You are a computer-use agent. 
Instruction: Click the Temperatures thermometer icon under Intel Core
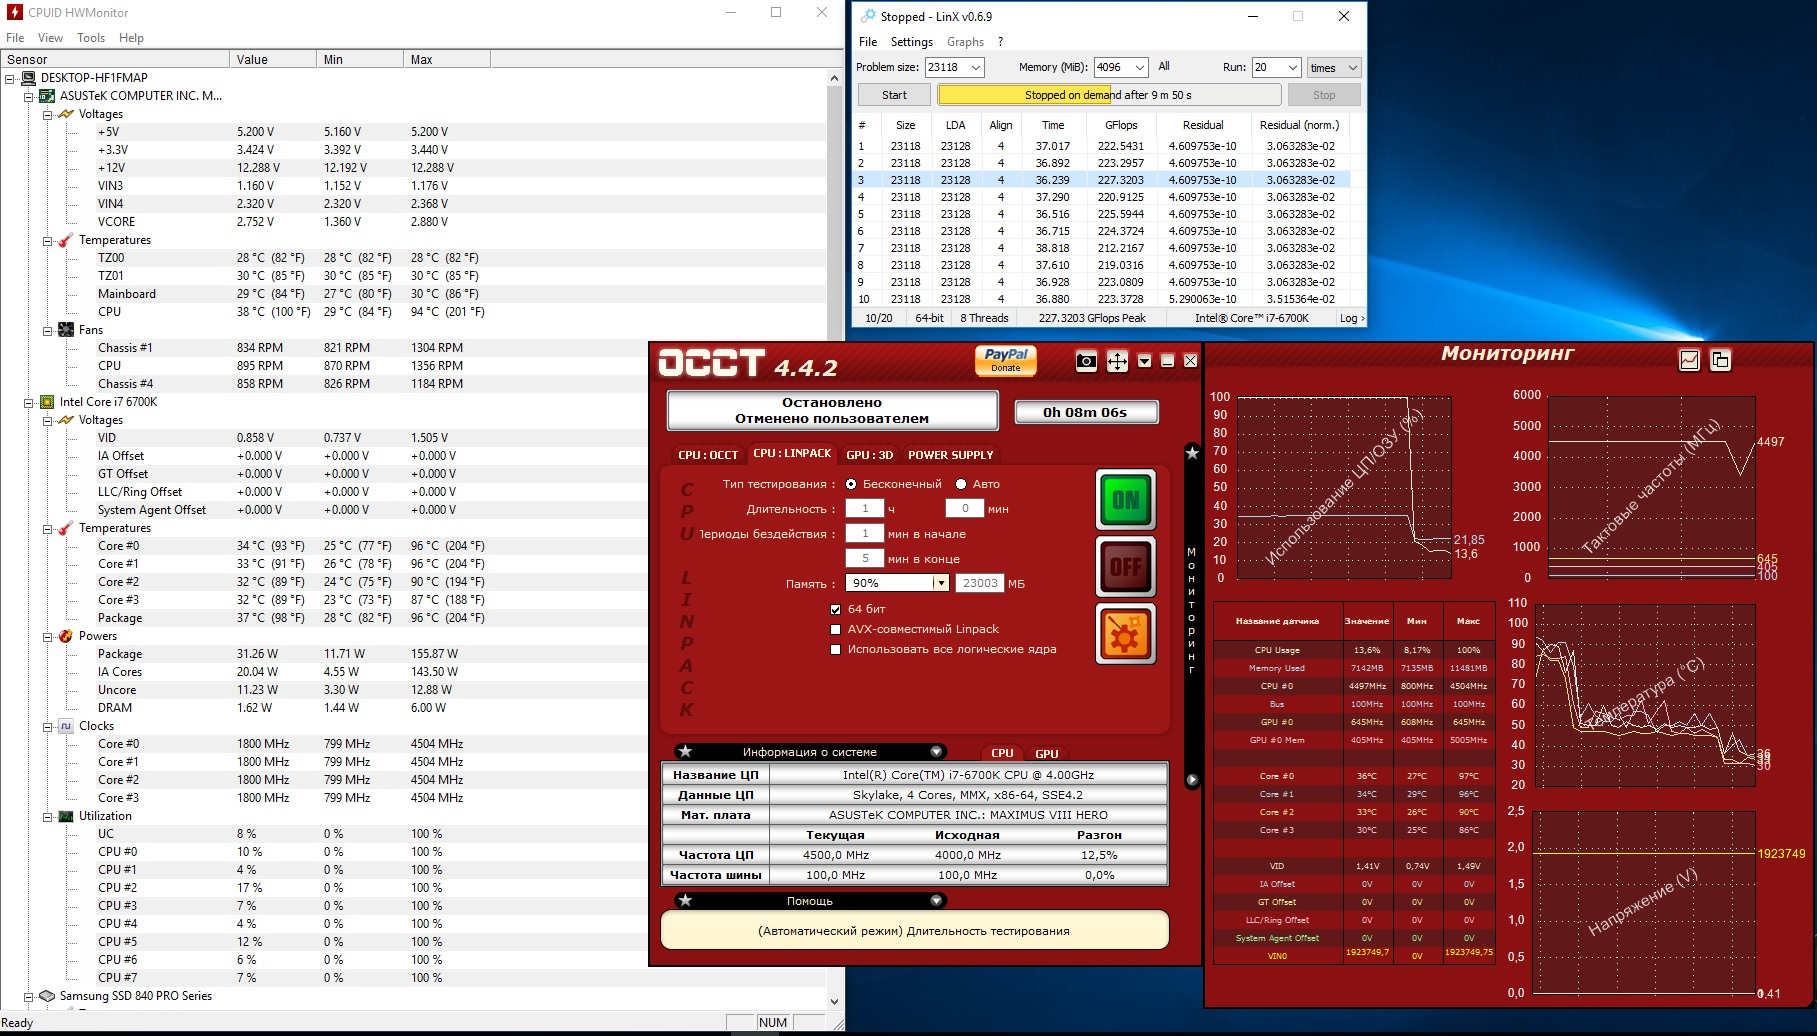pyautogui.click(x=66, y=528)
